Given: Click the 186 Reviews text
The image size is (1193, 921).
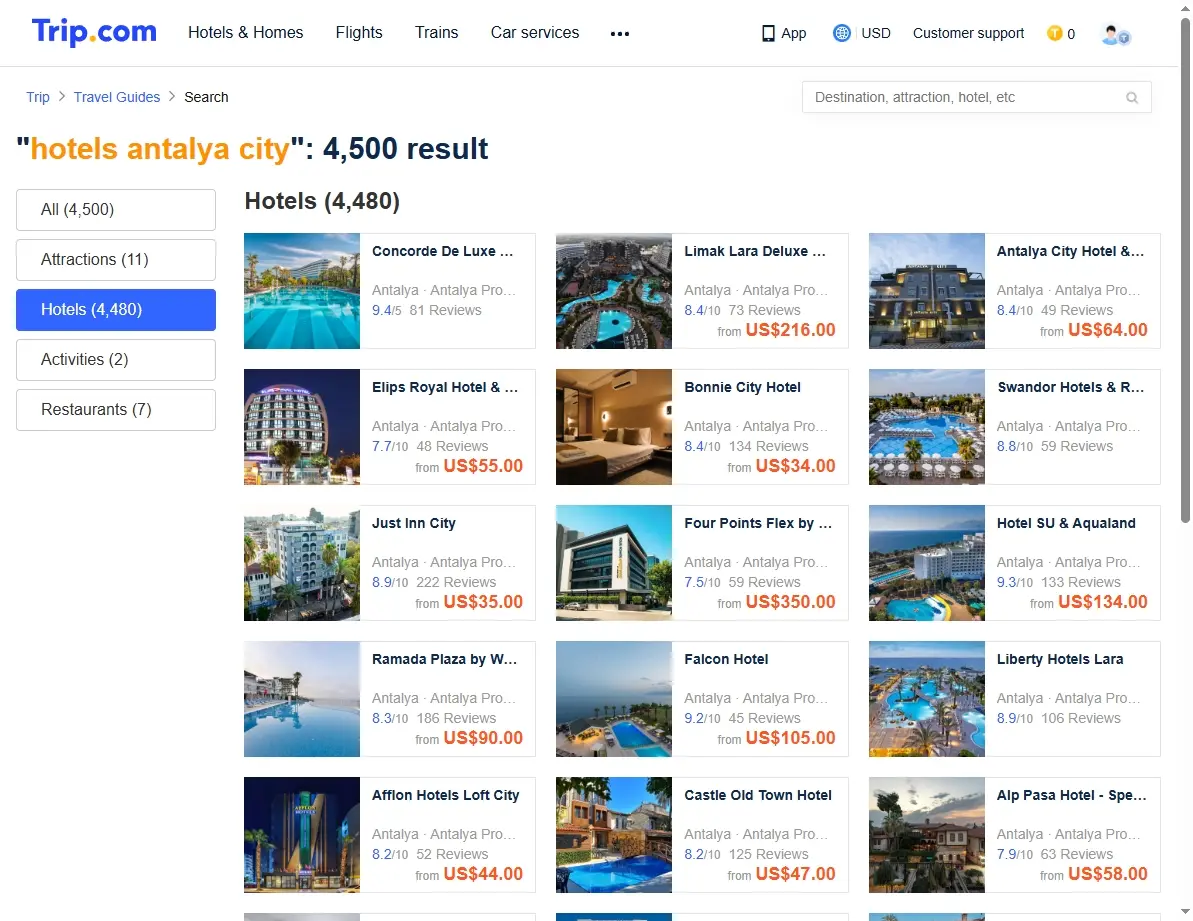Looking at the screenshot, I should (456, 719).
